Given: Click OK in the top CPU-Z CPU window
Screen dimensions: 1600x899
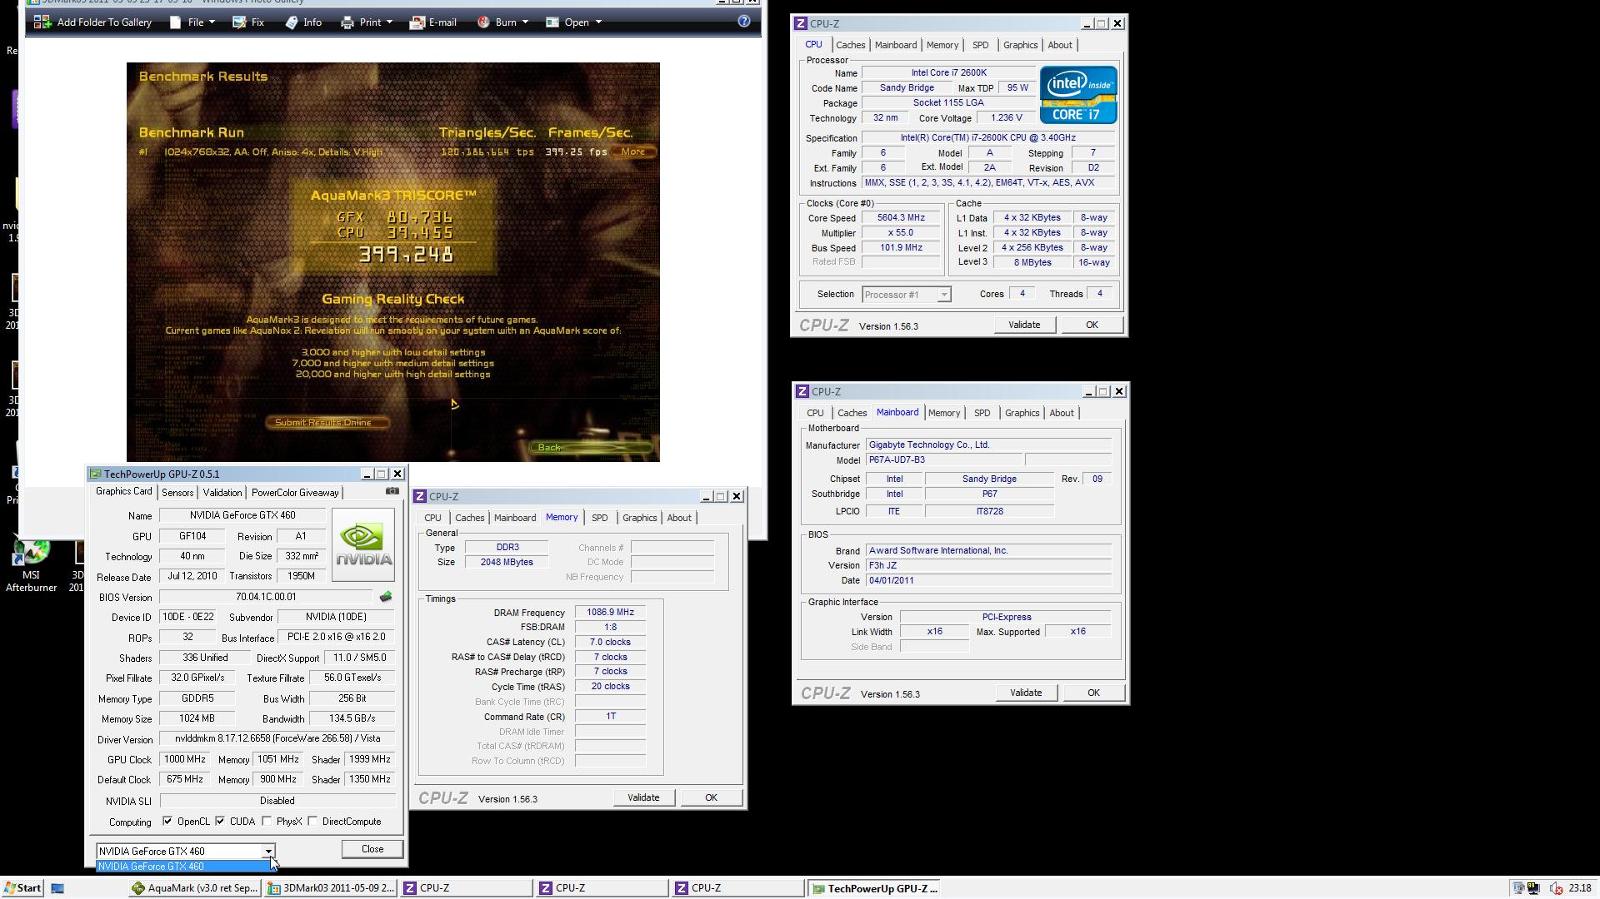Looking at the screenshot, I should [x=1092, y=325].
